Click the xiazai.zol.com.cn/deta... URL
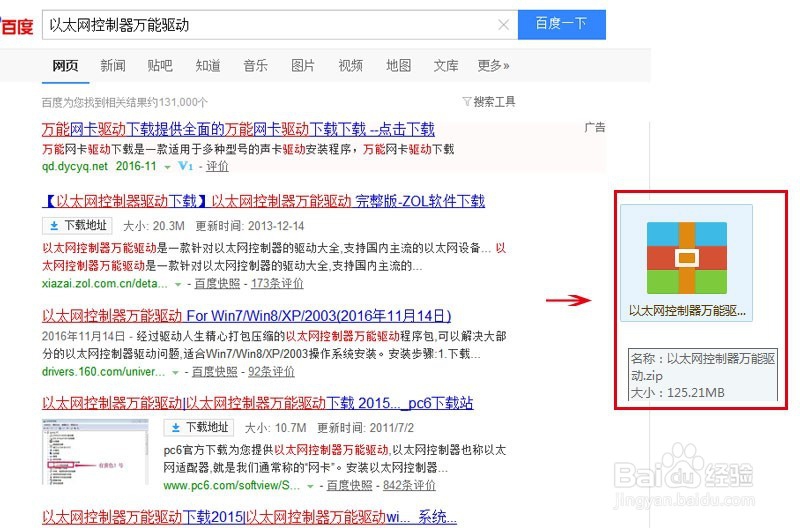 [105, 283]
